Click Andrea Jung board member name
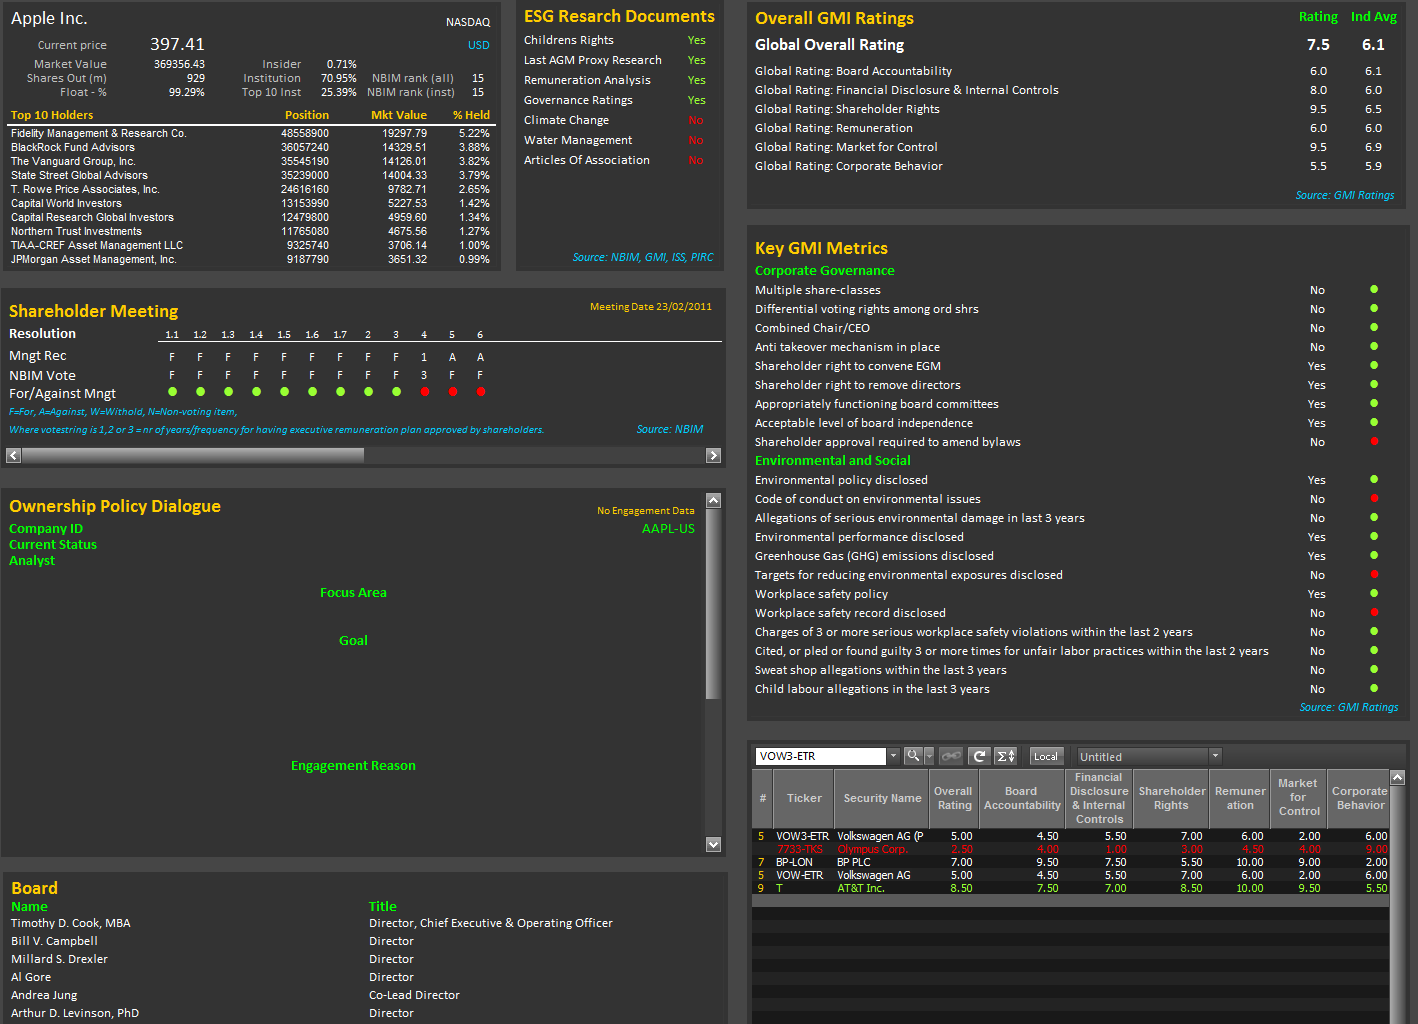 44,995
